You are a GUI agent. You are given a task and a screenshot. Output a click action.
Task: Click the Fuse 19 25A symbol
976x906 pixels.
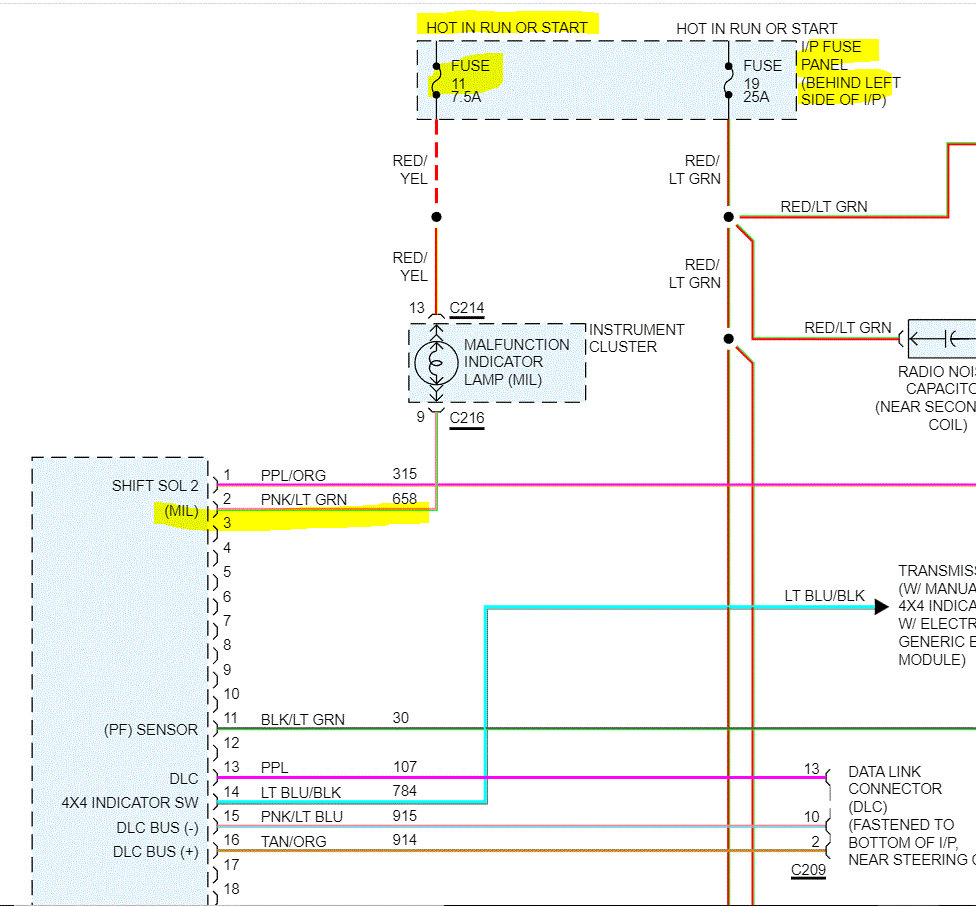pyautogui.click(x=728, y=80)
